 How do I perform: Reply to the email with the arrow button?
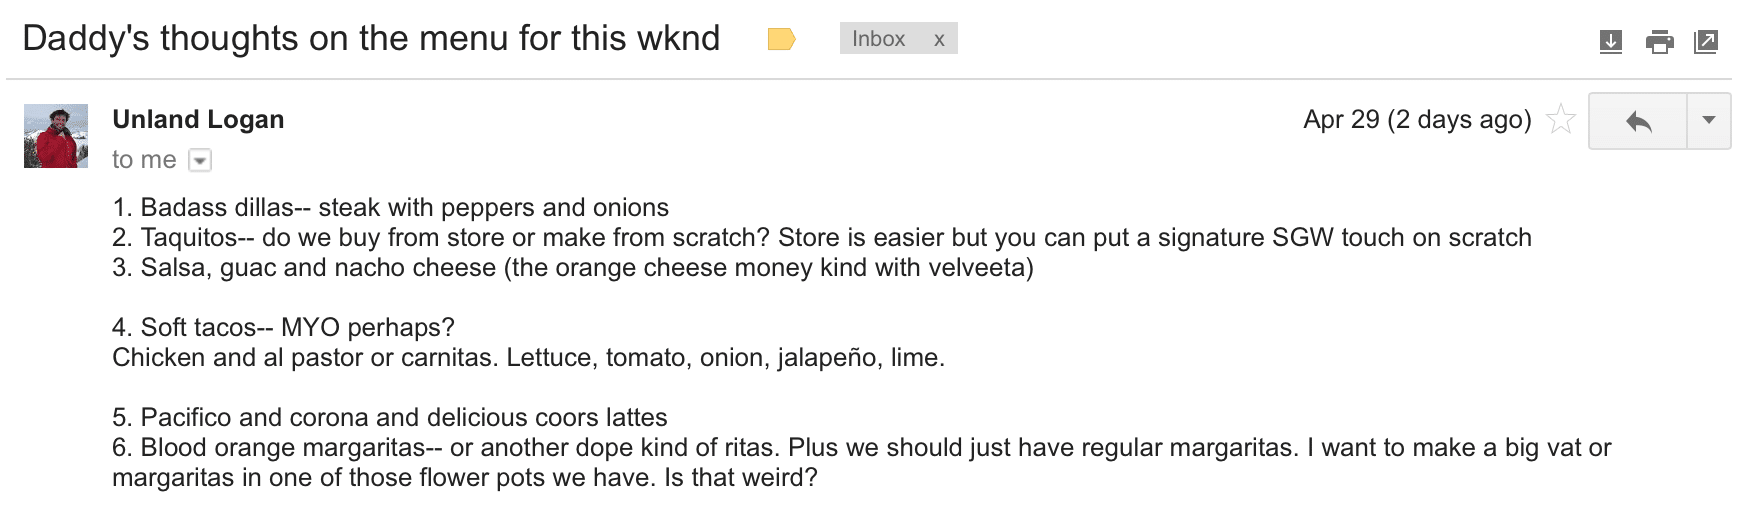tap(1638, 121)
